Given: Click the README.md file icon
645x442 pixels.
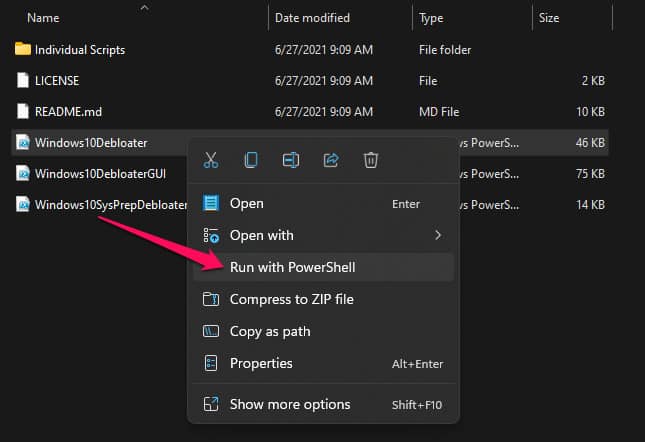Looking at the screenshot, I should (23, 111).
